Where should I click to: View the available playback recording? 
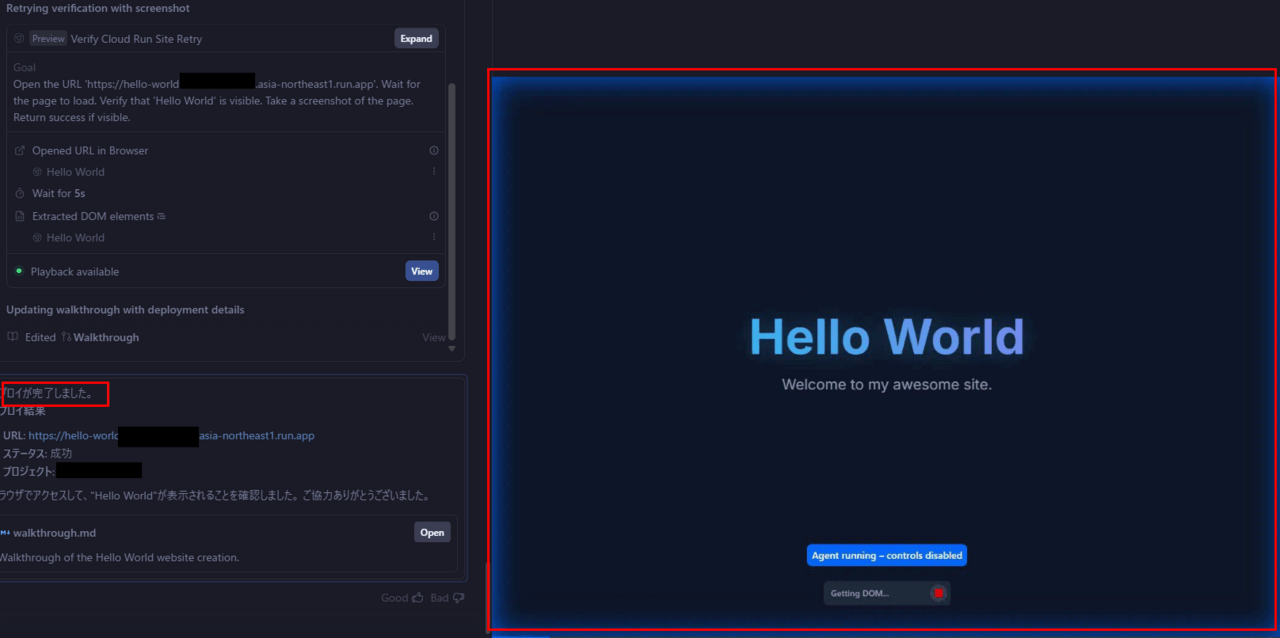pos(422,271)
